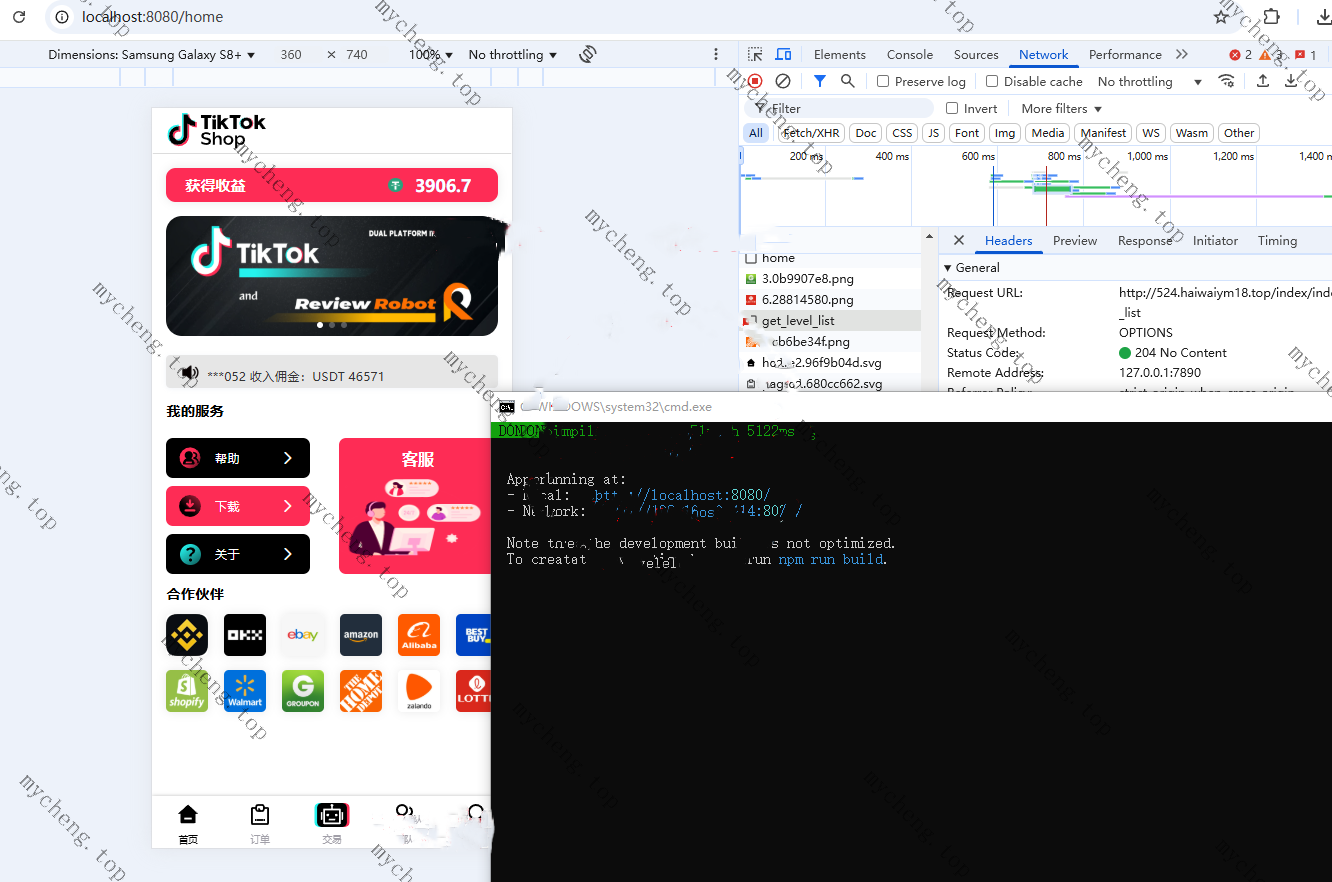The width and height of the screenshot is (1332, 882).
Task: Open the Alibaba partner icon
Action: [419, 635]
